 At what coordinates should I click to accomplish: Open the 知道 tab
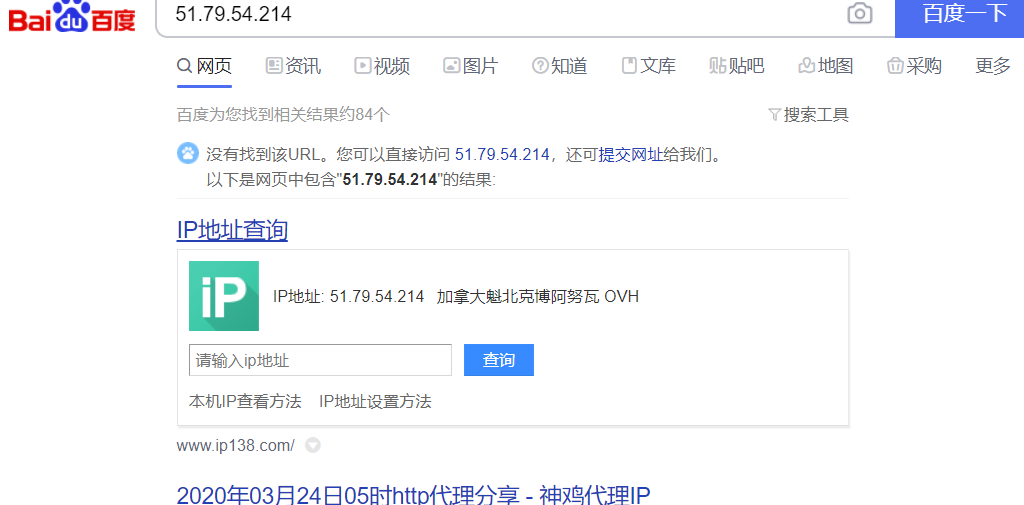click(x=560, y=65)
